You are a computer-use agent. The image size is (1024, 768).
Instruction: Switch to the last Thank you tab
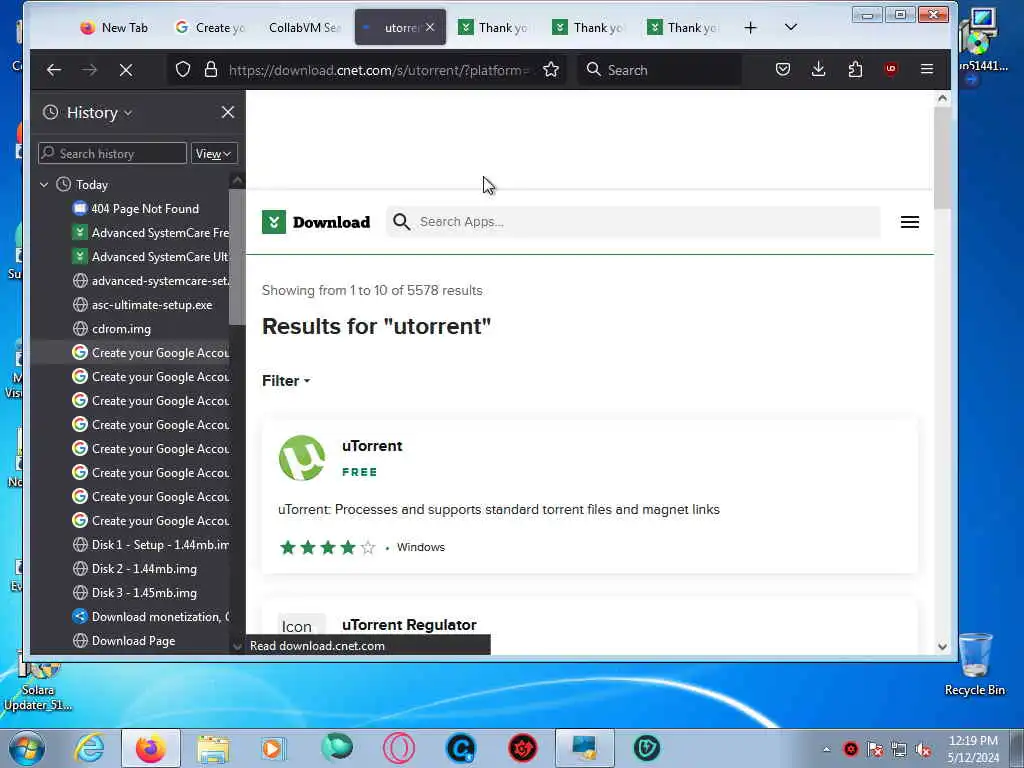coord(683,27)
